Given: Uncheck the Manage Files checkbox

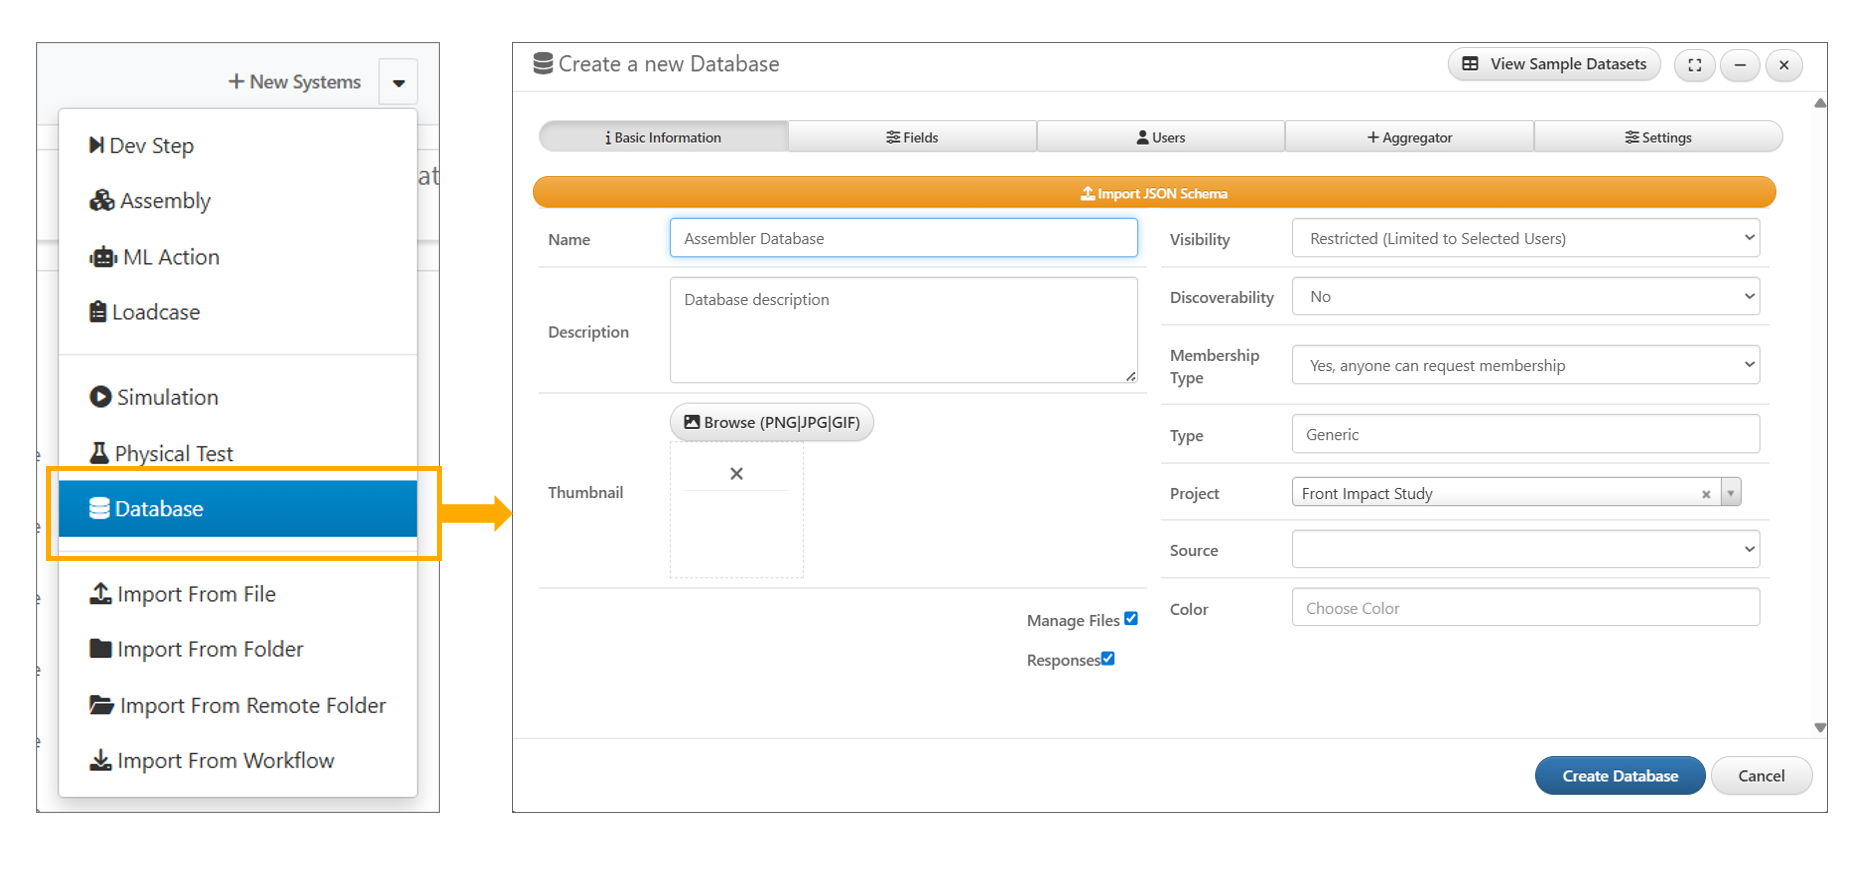Looking at the screenshot, I should pos(1131,619).
